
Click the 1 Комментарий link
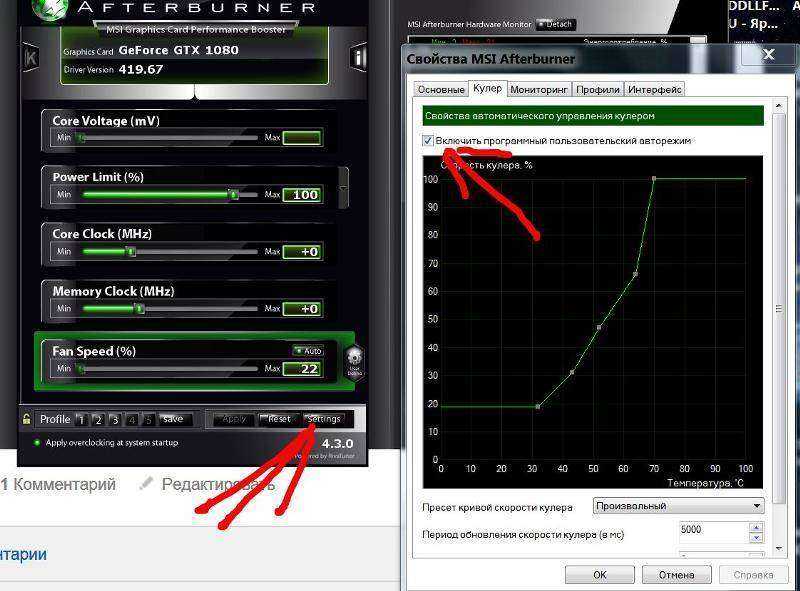(58, 484)
